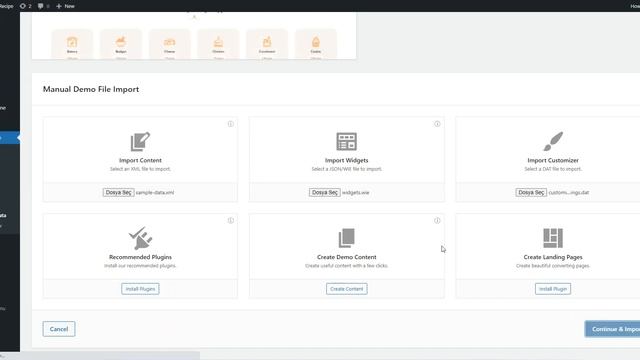
Task: Click the Import Customizer brush icon
Action: point(553,141)
